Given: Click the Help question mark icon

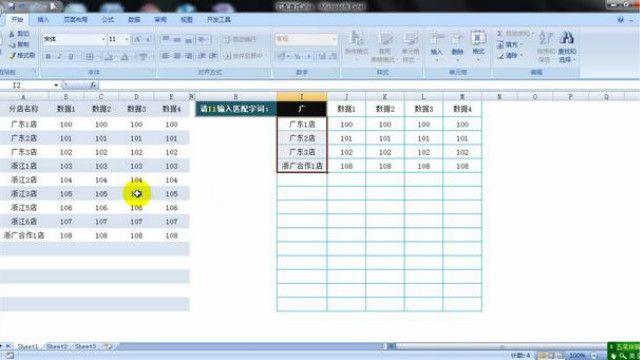Looking at the screenshot, I should pyautogui.click(x=621, y=20).
